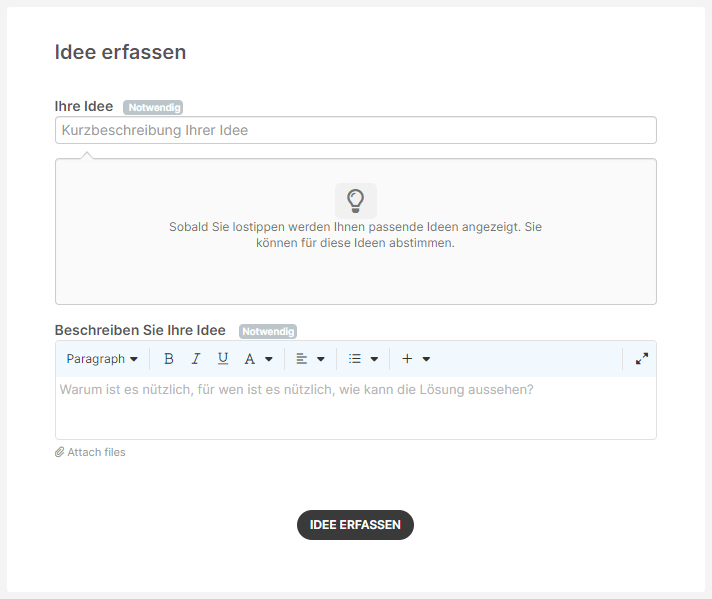Click the lightbulb suggestion icon
The width and height of the screenshot is (712, 599).
[356, 201]
